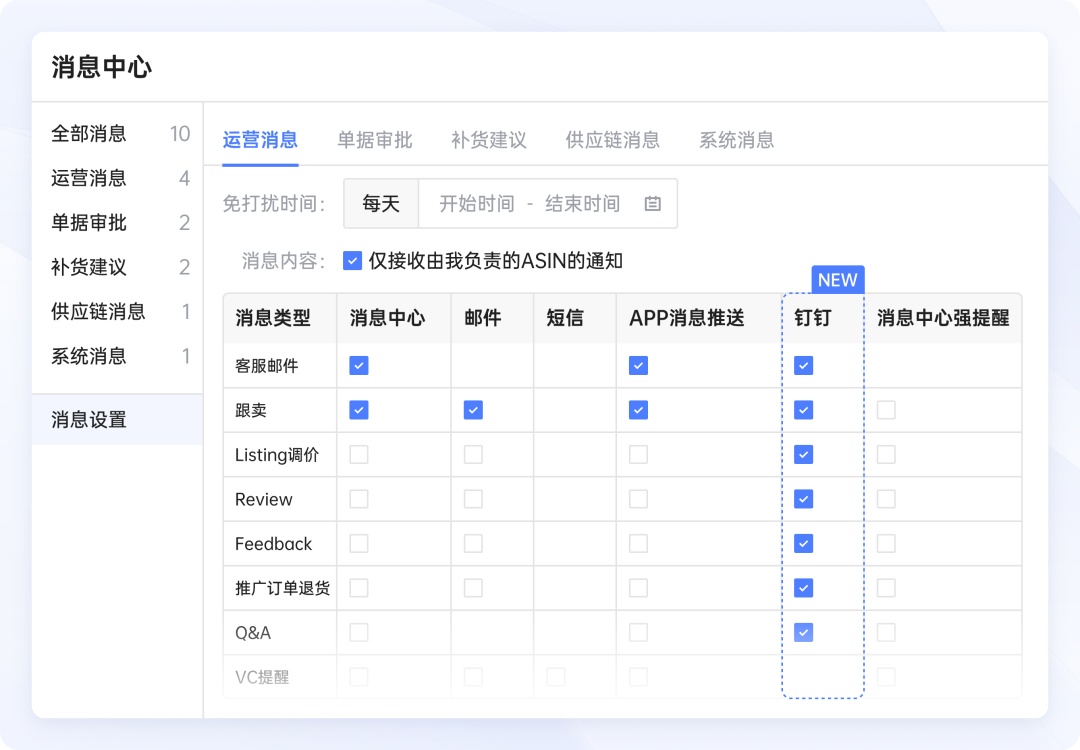Enable Listing调价 邮件 checkbox
The width and height of the screenshot is (1080, 750).
tap(473, 455)
